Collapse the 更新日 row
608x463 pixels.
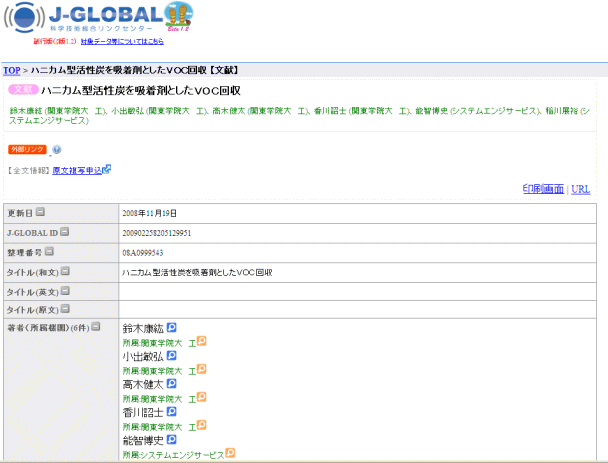pos(41,212)
